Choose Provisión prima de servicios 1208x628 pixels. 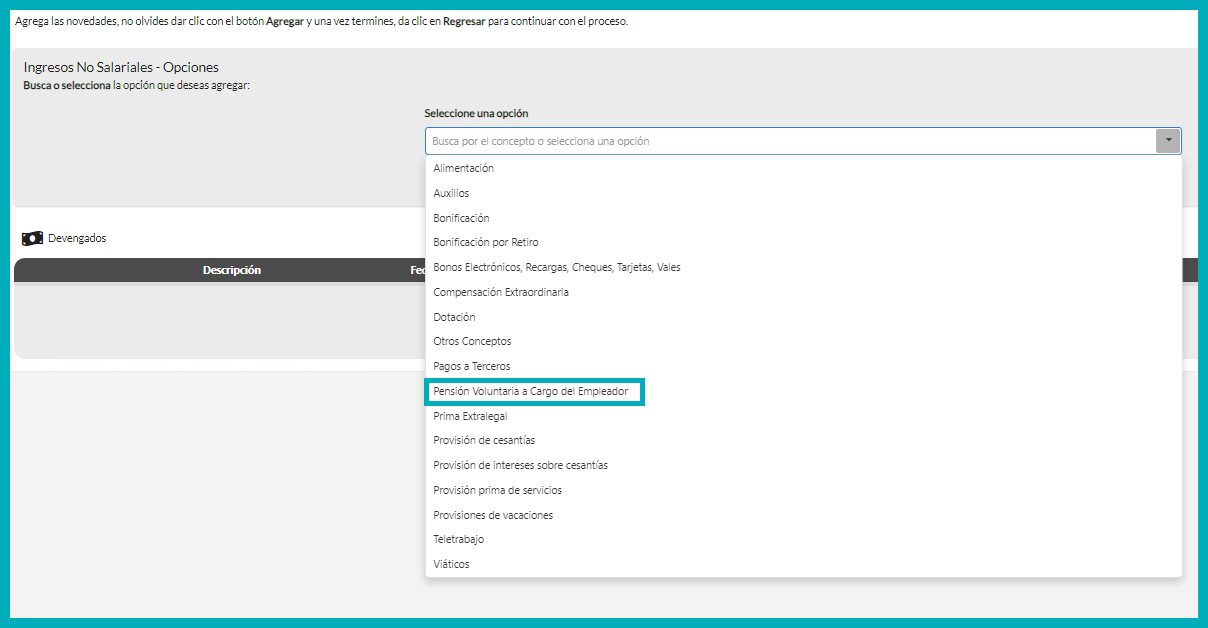[803, 490]
